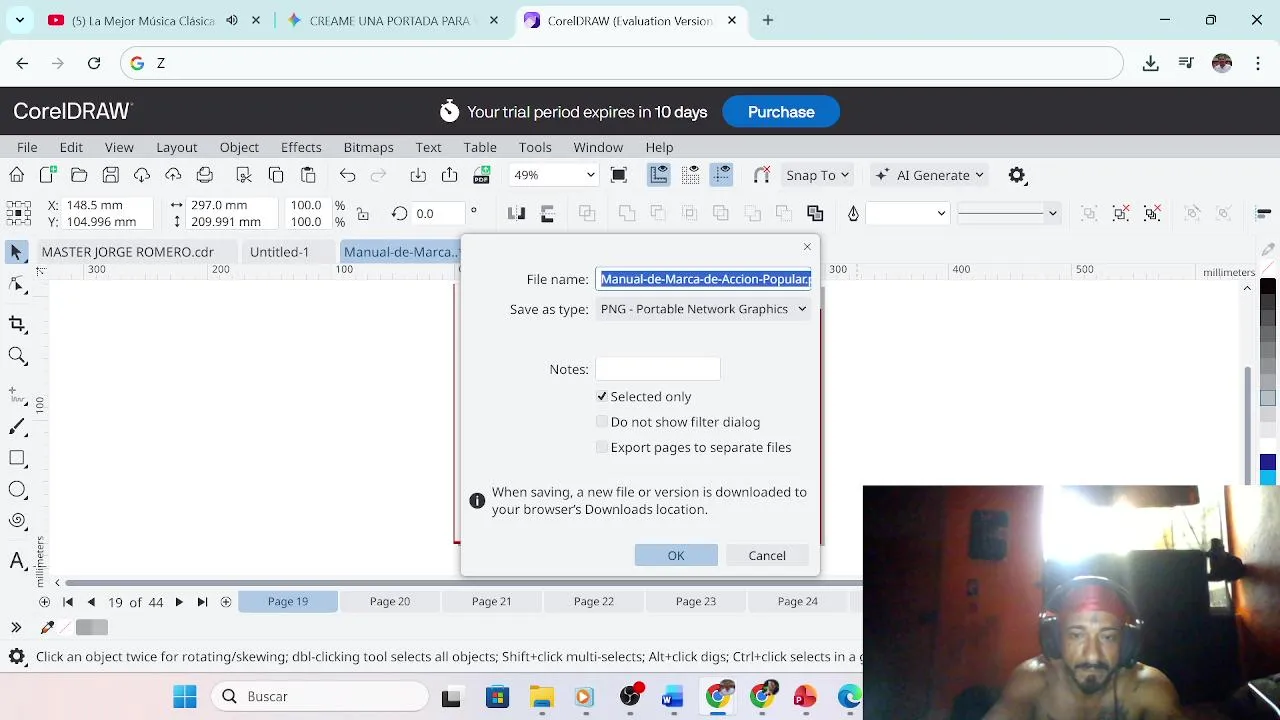Viewport: 1280px width, 720px height.
Task: Select the Crop tool
Action: point(17,323)
